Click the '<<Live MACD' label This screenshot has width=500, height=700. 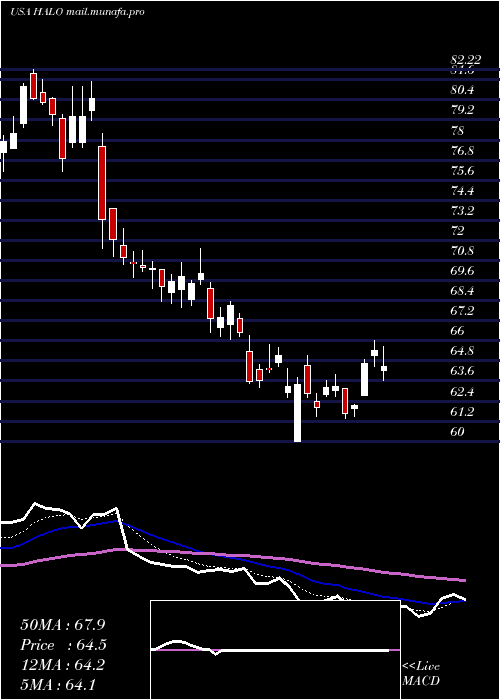coord(421,673)
